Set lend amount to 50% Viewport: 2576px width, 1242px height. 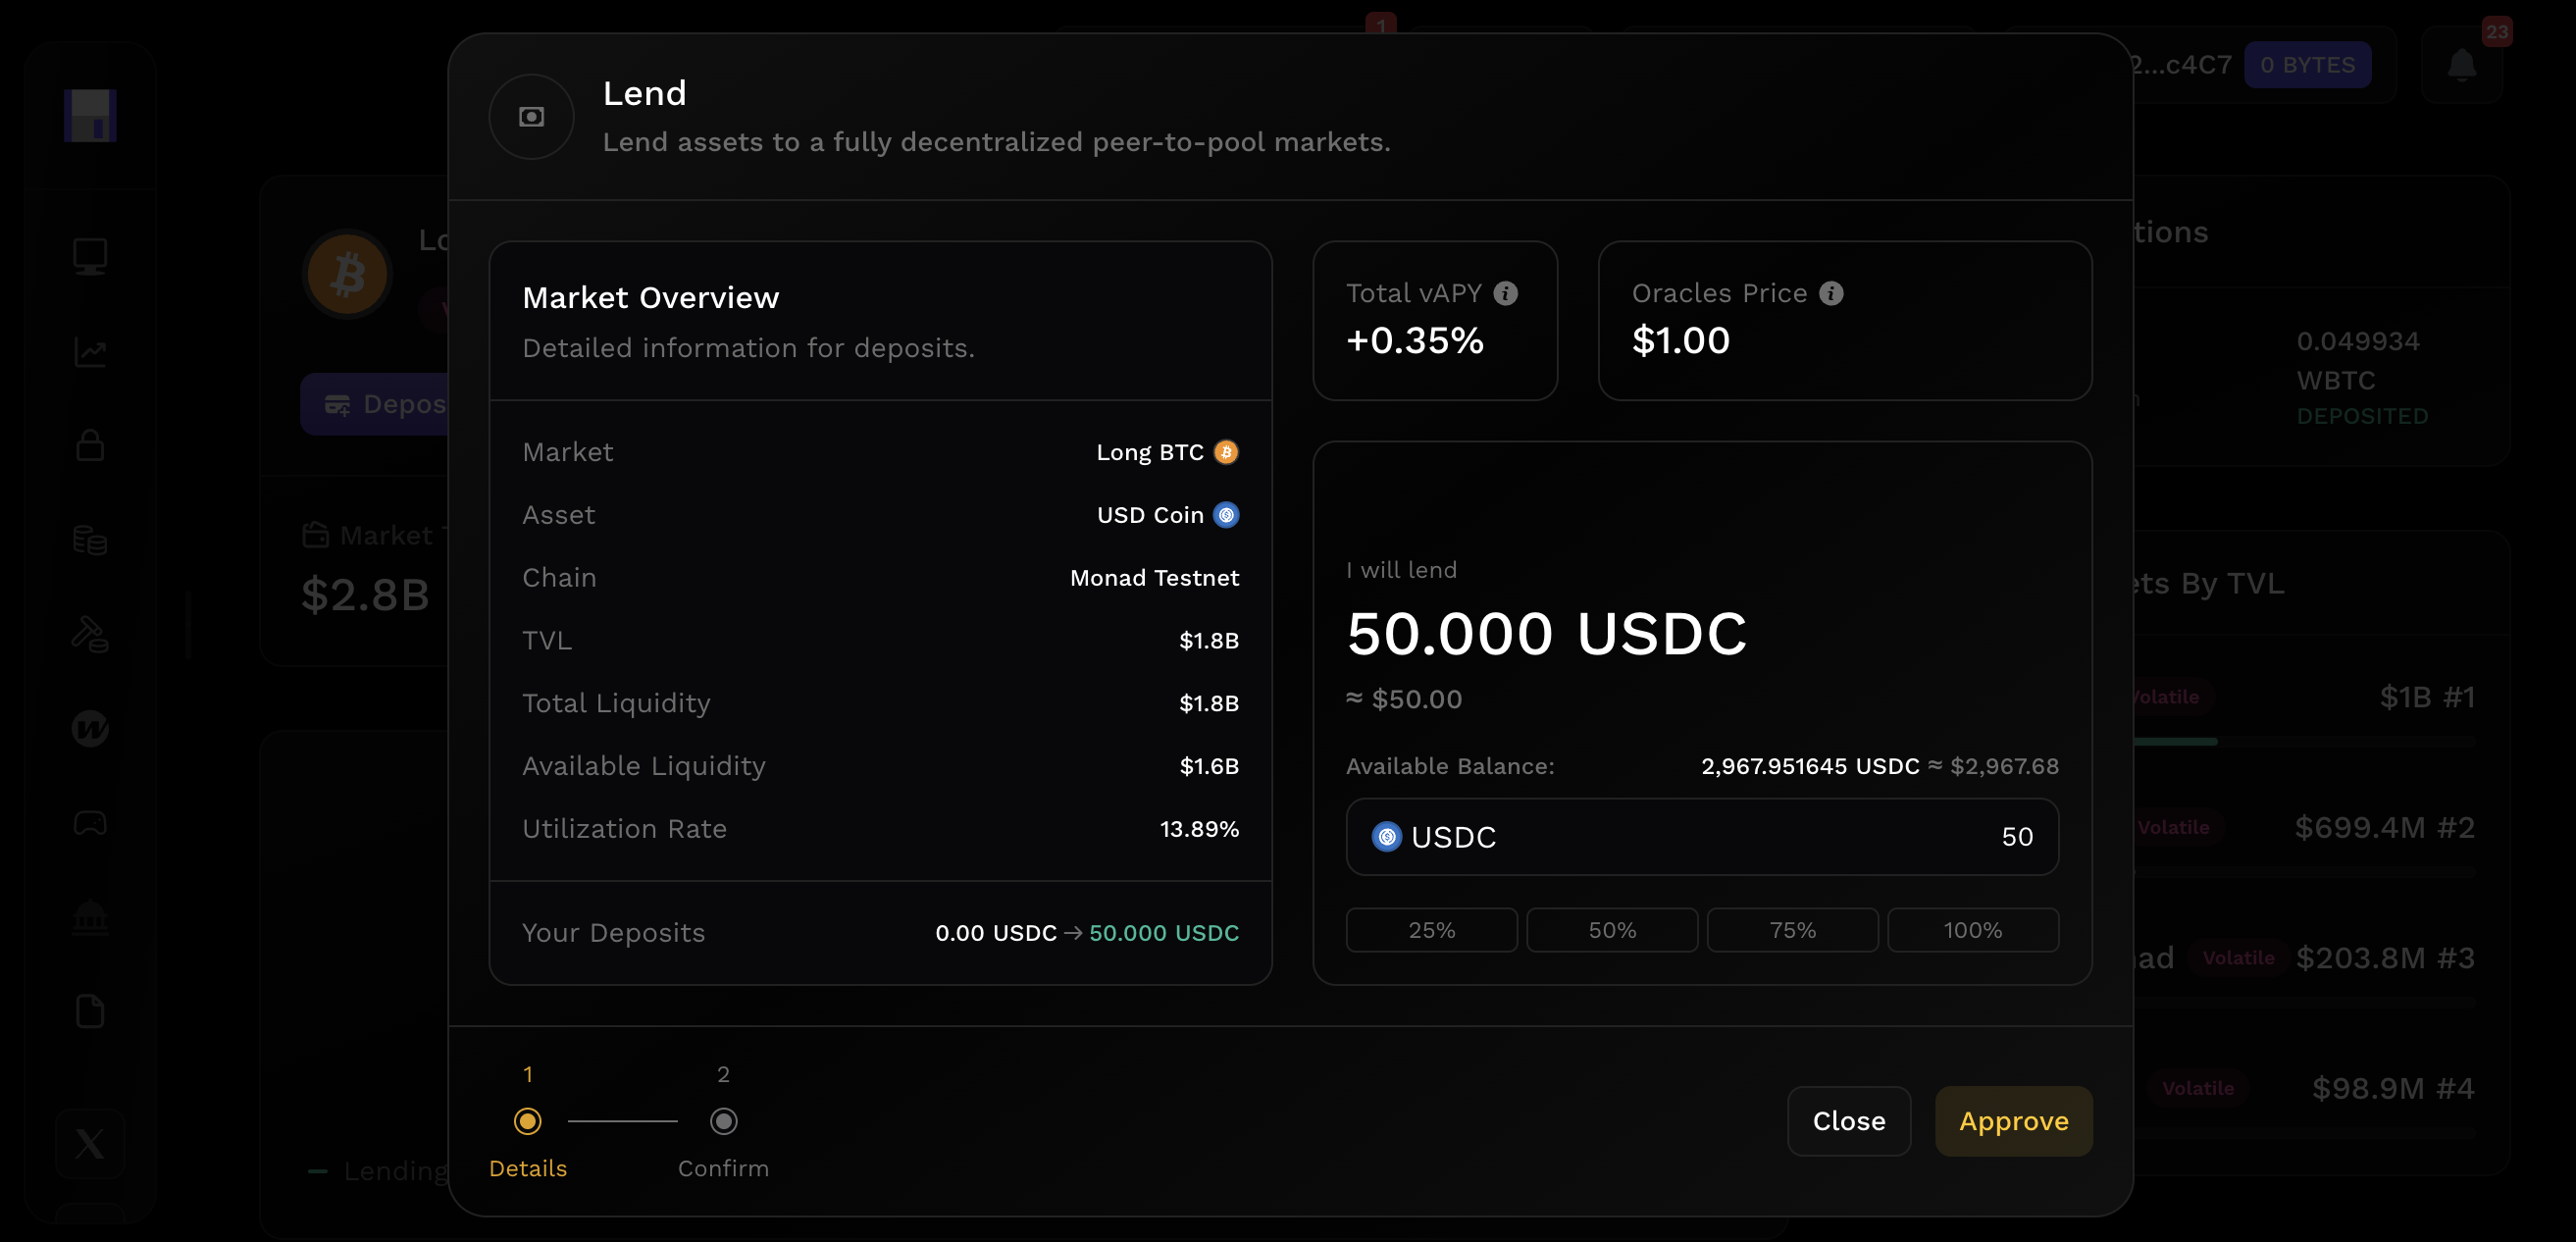[x=1612, y=930]
